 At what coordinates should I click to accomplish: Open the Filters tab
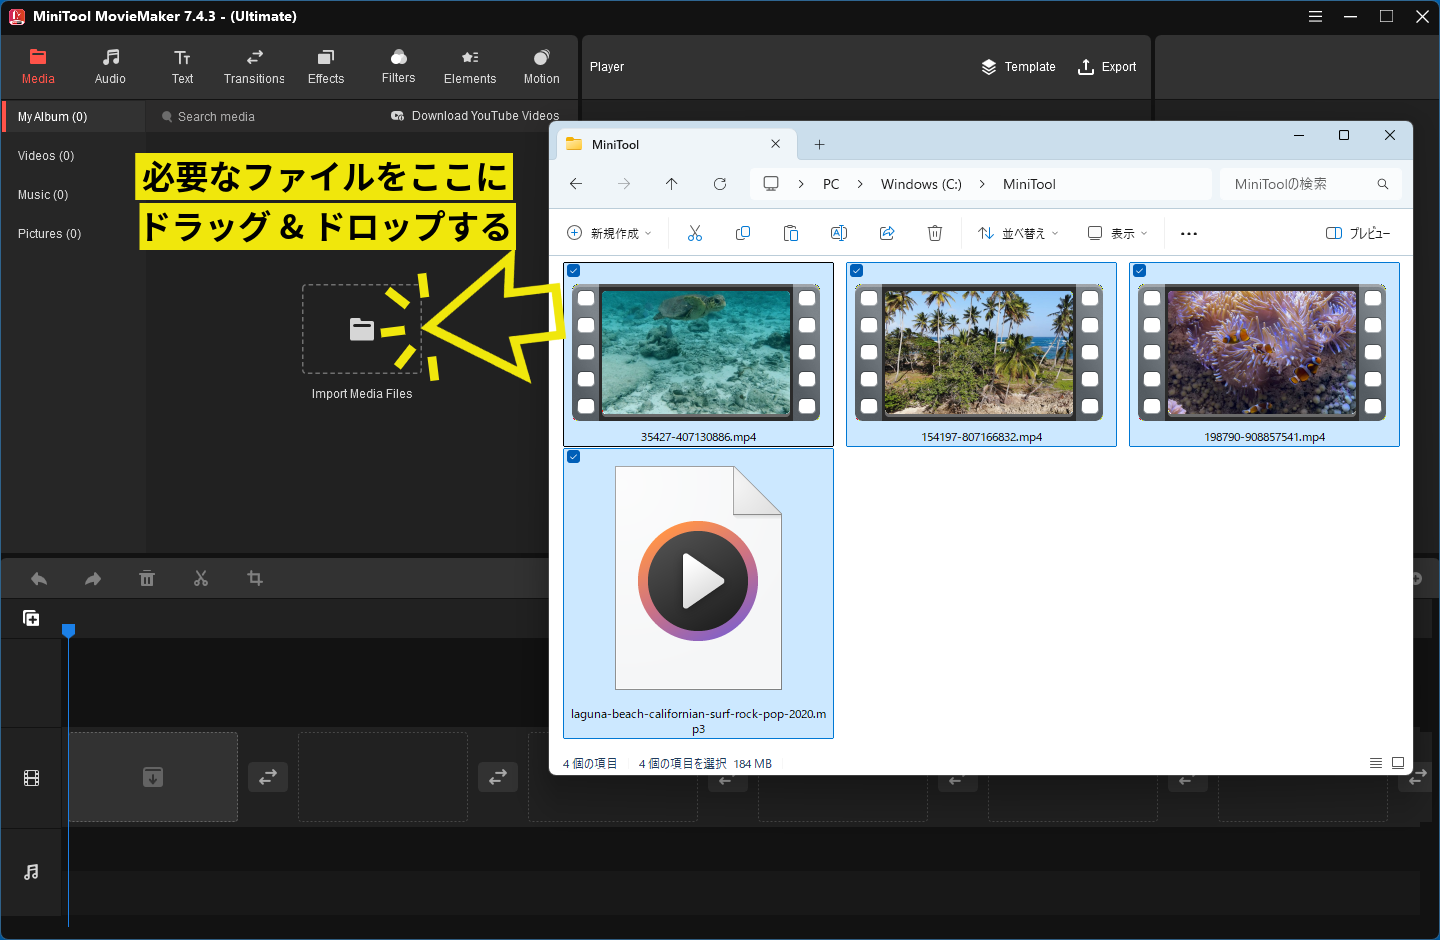398,67
